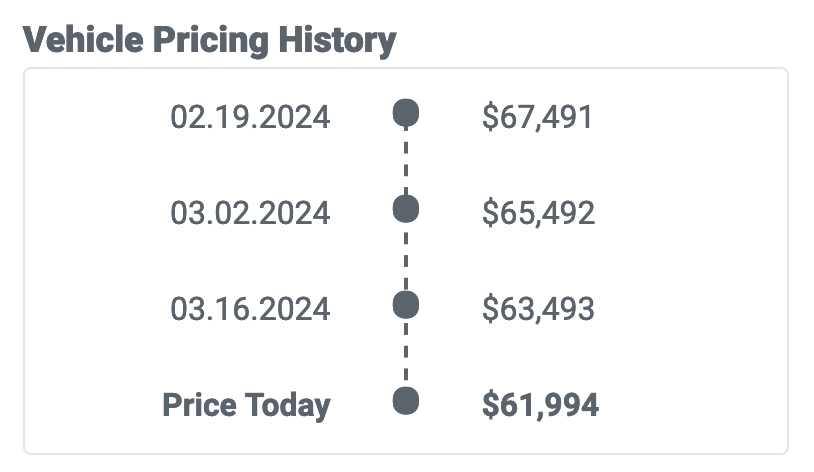
Task: Select the 03.02.2024 timeline dot
Action: (x=405, y=209)
